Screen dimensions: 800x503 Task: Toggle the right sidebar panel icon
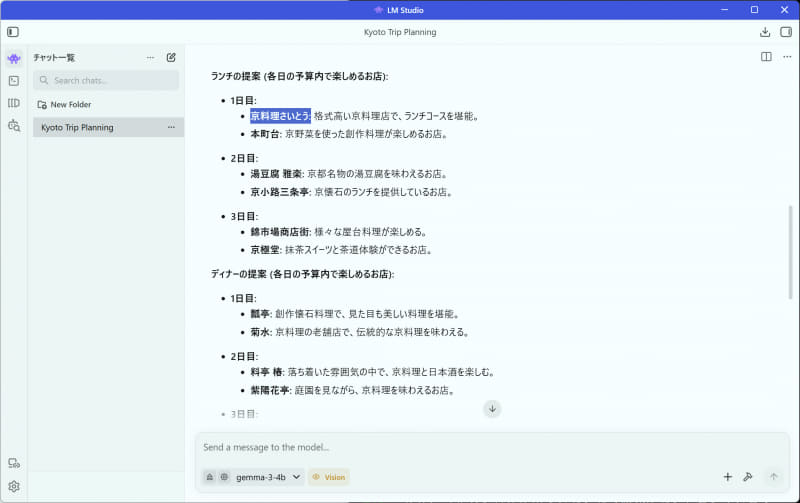point(786,32)
